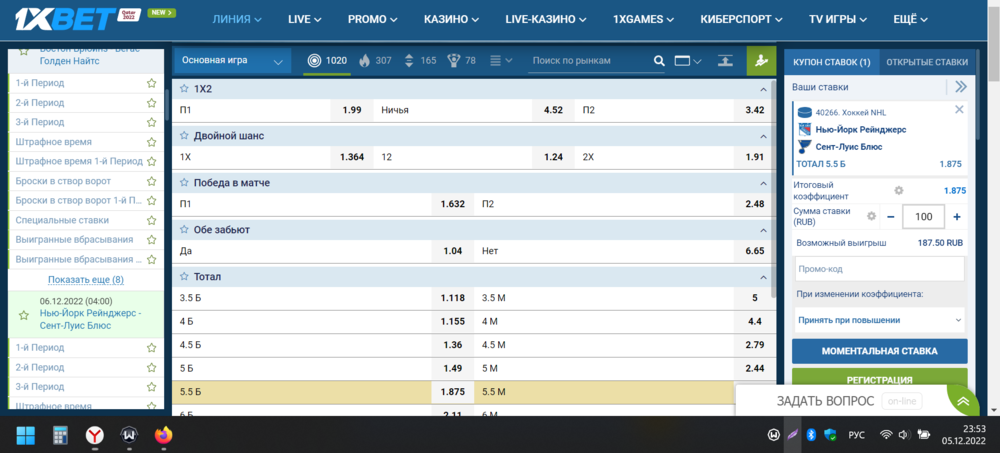Viewport: 1000px width, 453px height.
Task: Collapse the 1X2 market section
Action: [x=762, y=89]
